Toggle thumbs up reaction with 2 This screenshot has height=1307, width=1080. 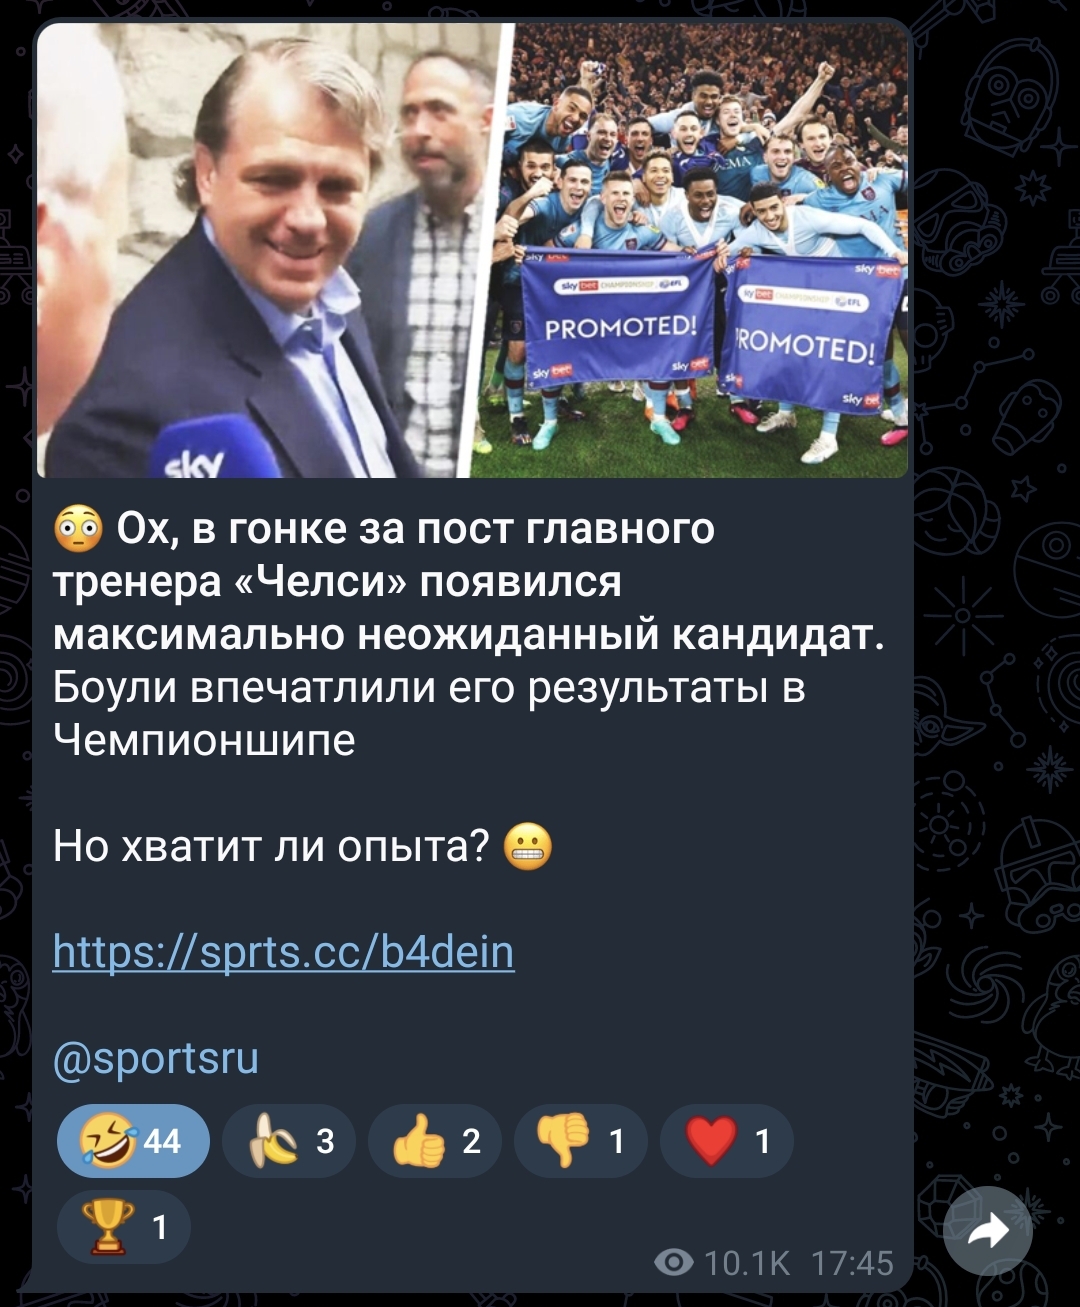[x=435, y=1141]
